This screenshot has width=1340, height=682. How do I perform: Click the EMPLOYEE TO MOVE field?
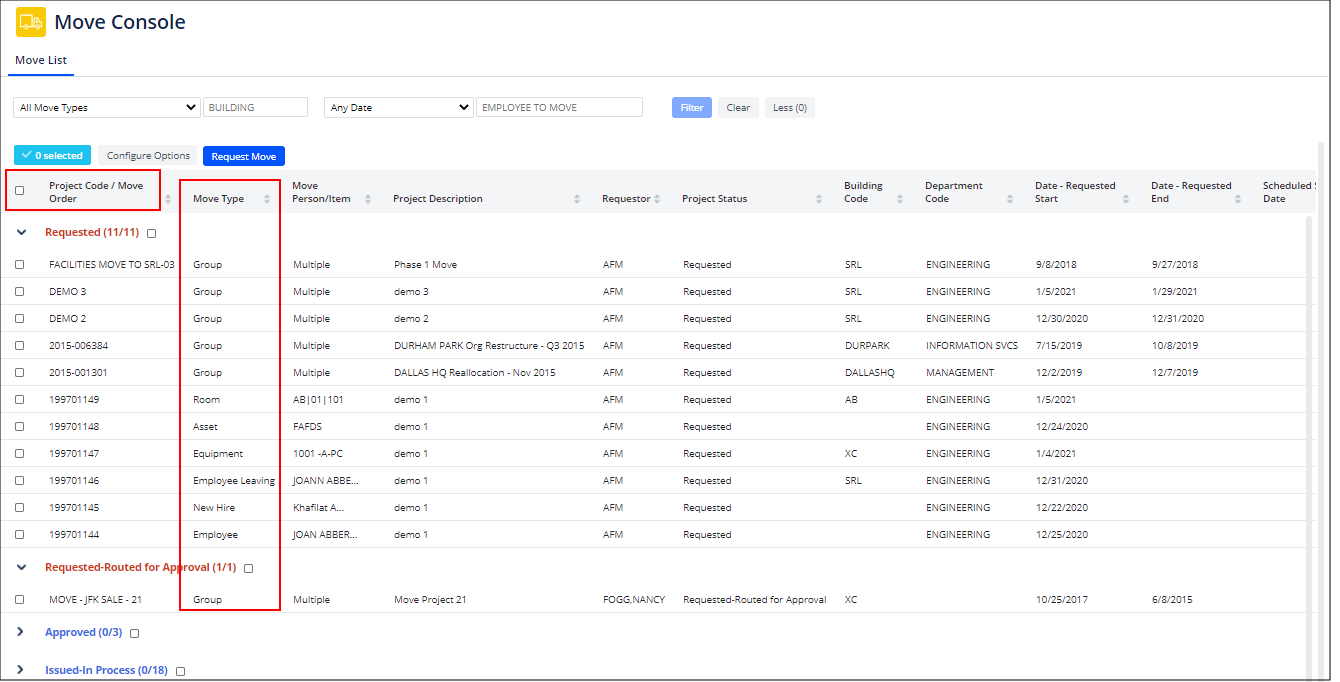pos(559,107)
